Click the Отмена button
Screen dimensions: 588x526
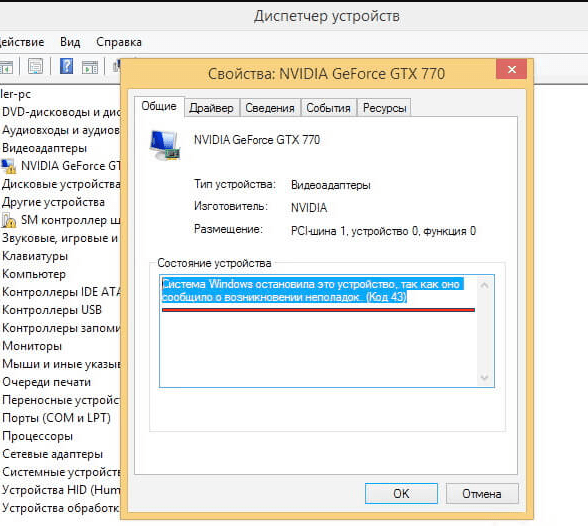coord(482,493)
